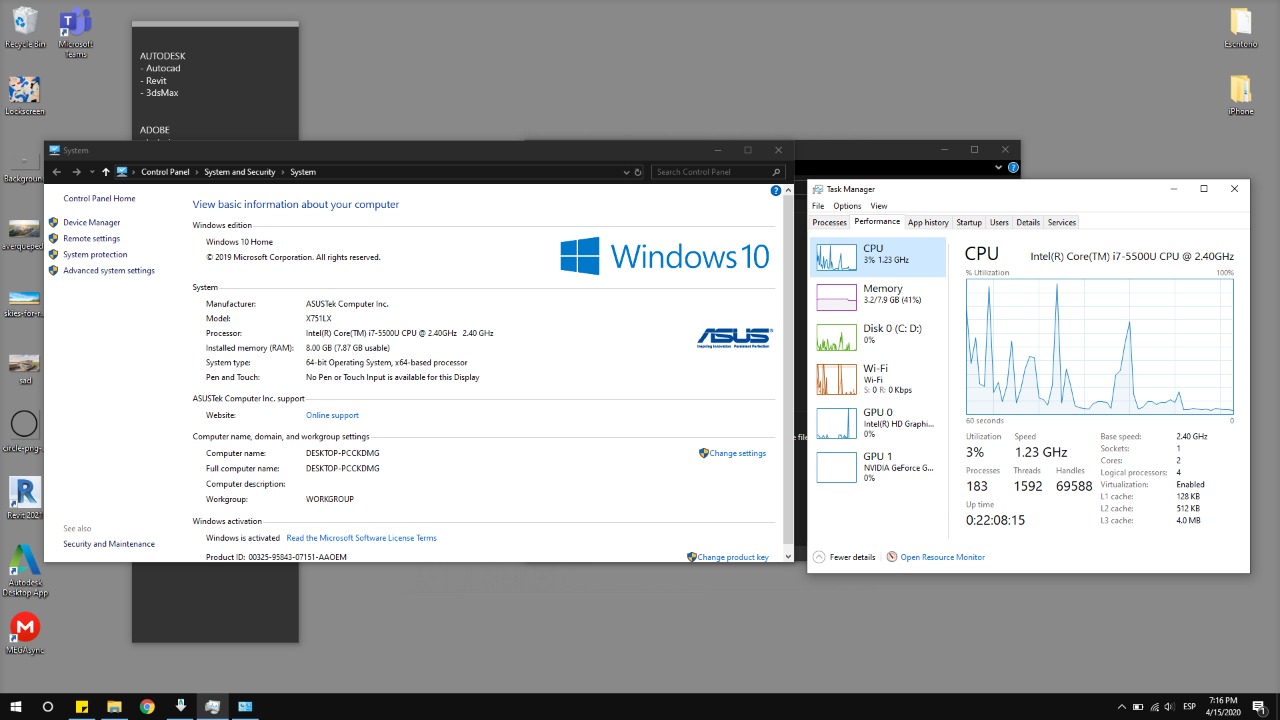Open Google Chrome from the taskbar

(x=147, y=707)
